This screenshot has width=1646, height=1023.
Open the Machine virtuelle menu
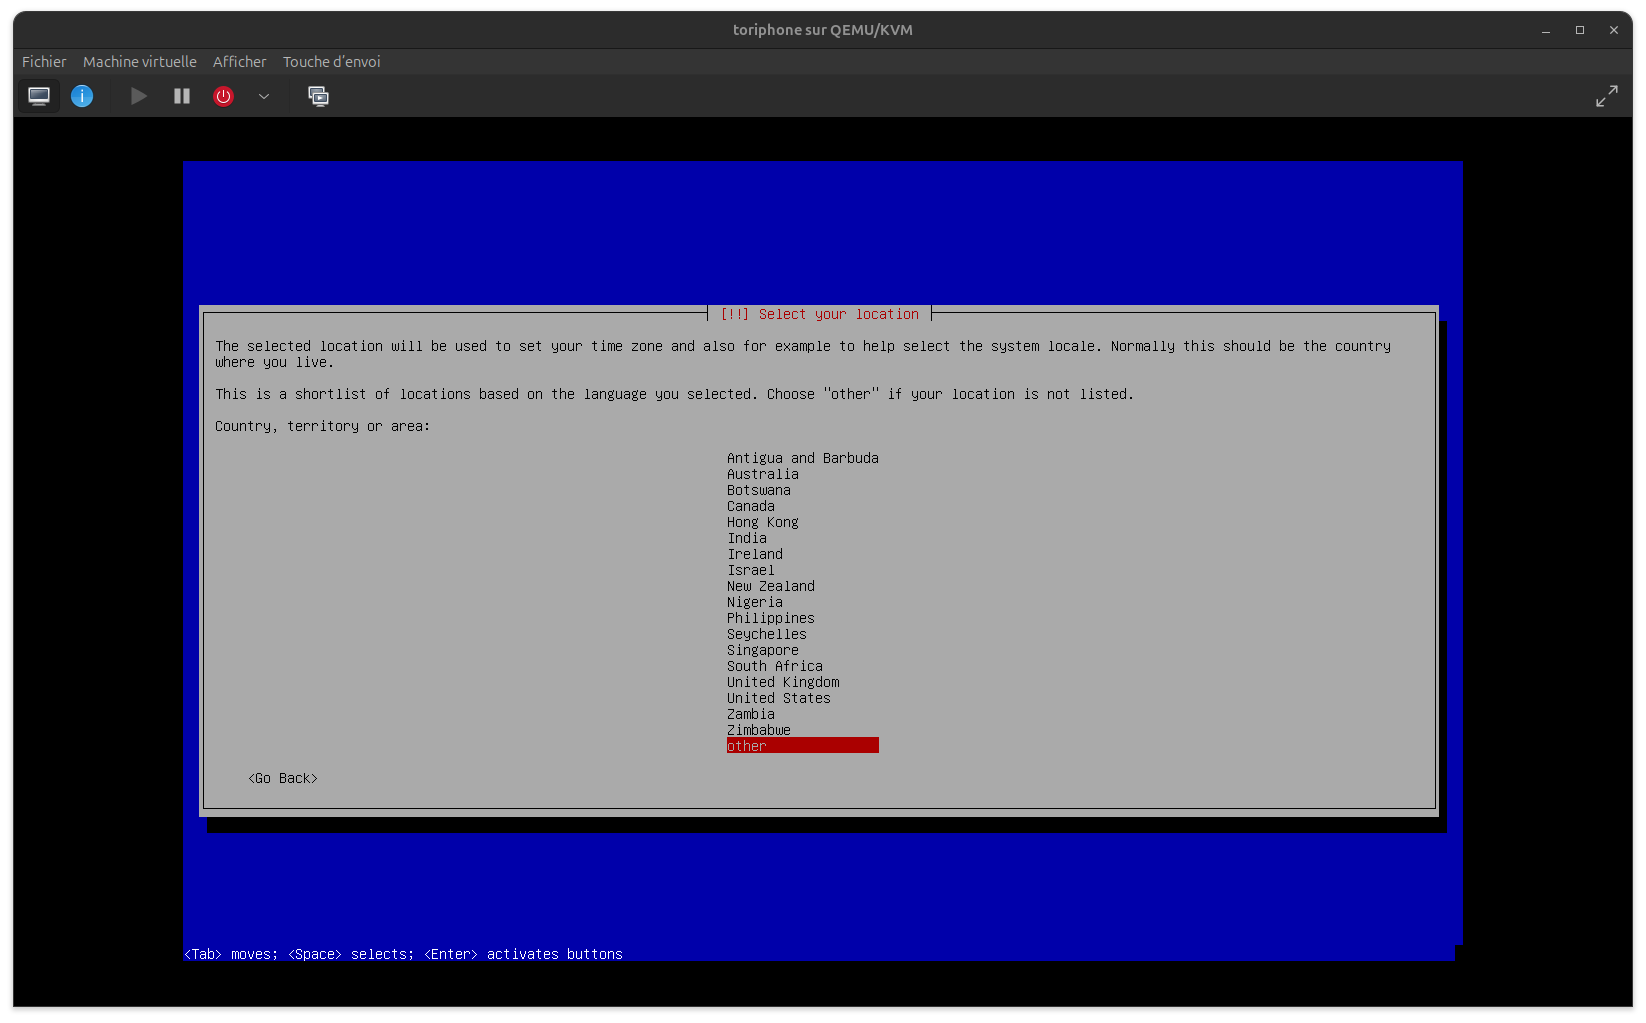point(140,62)
